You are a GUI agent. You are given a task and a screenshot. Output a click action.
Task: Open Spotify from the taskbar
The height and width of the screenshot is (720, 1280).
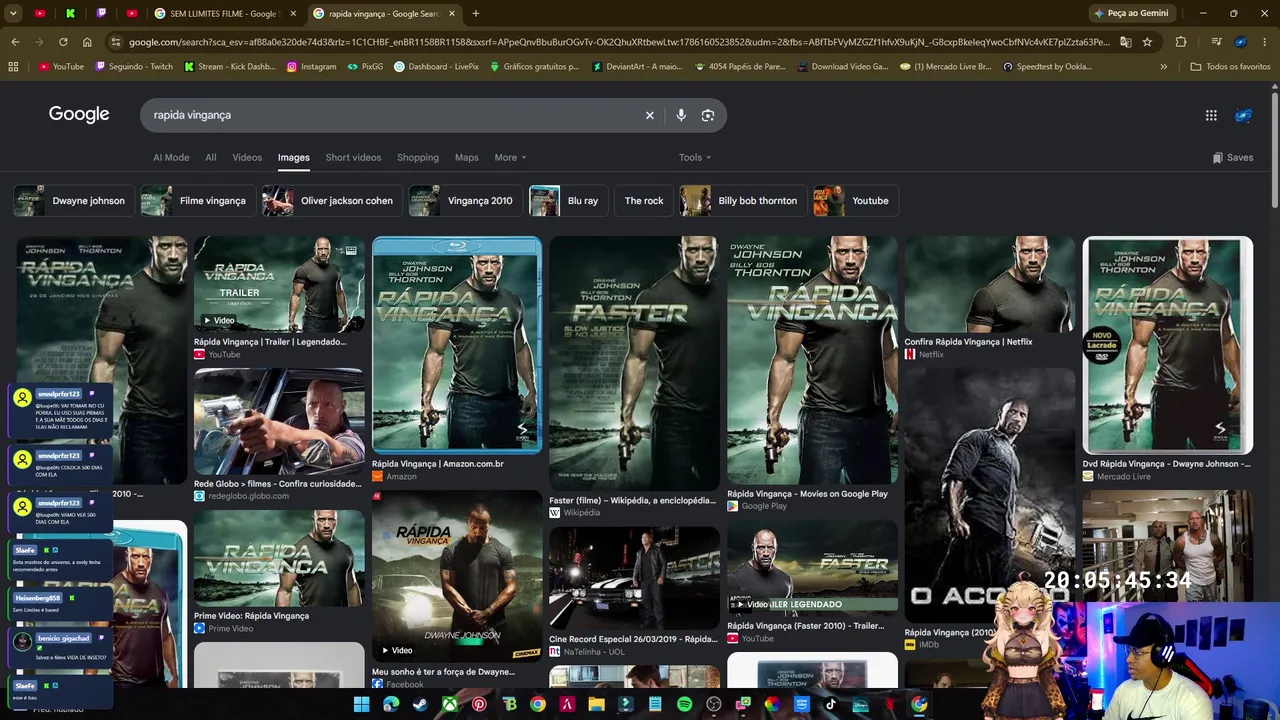click(x=684, y=704)
